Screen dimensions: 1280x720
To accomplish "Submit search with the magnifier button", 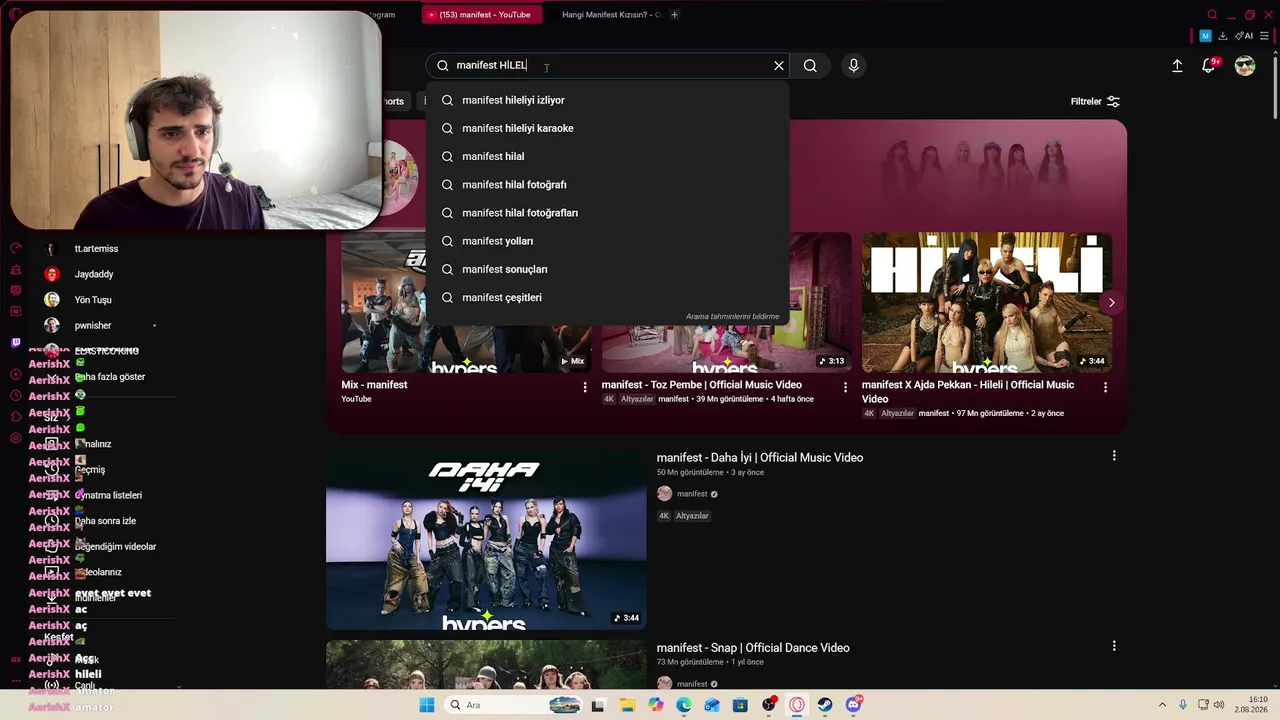I will click(810, 66).
